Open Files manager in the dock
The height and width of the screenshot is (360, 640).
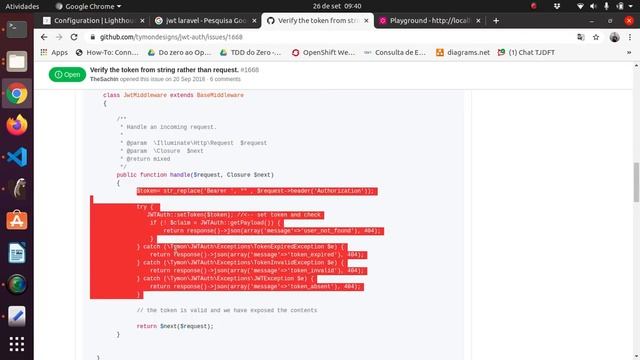click(x=17, y=61)
